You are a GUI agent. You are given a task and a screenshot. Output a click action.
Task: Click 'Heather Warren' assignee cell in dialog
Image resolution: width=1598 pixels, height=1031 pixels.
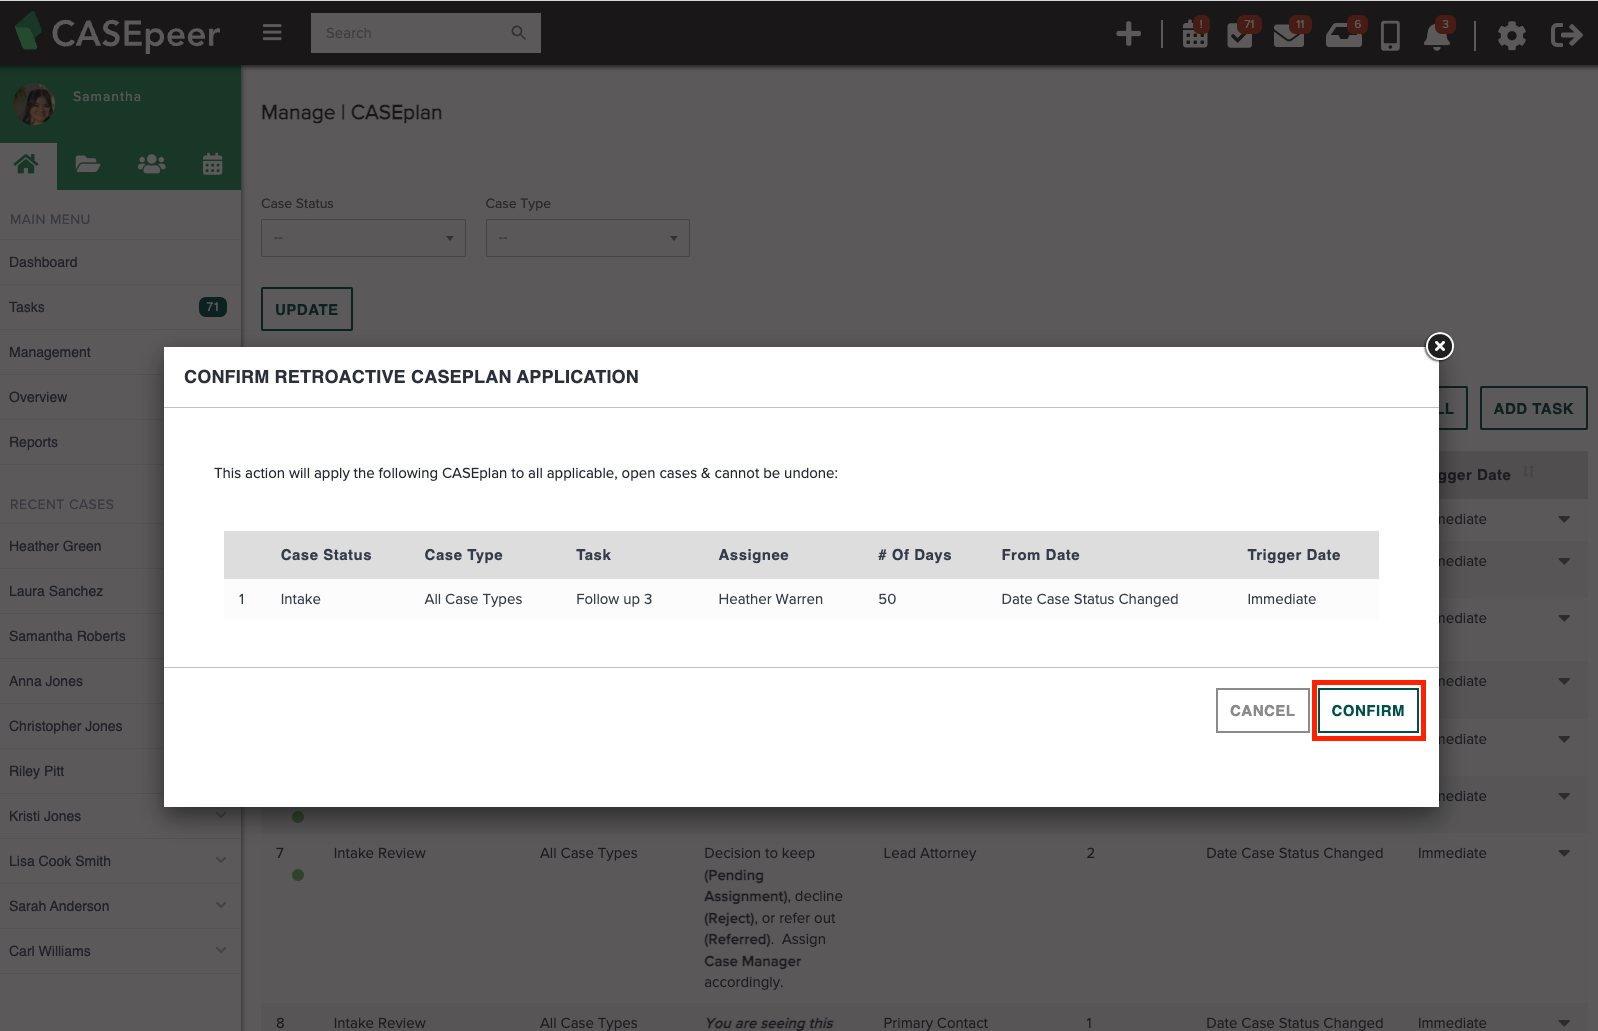point(770,599)
